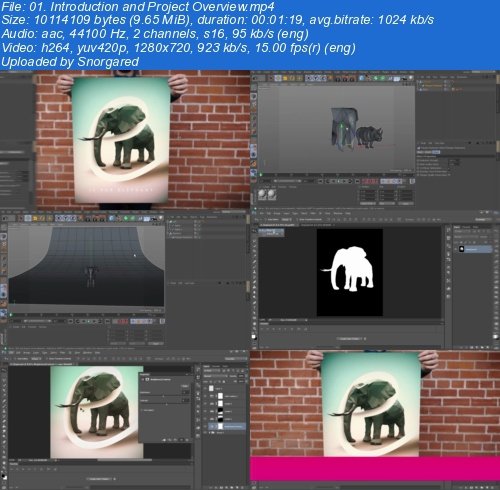Click the elephant artwork canvas in the bottom-left Photoshop frame
500x490 pixels.
pos(97,412)
